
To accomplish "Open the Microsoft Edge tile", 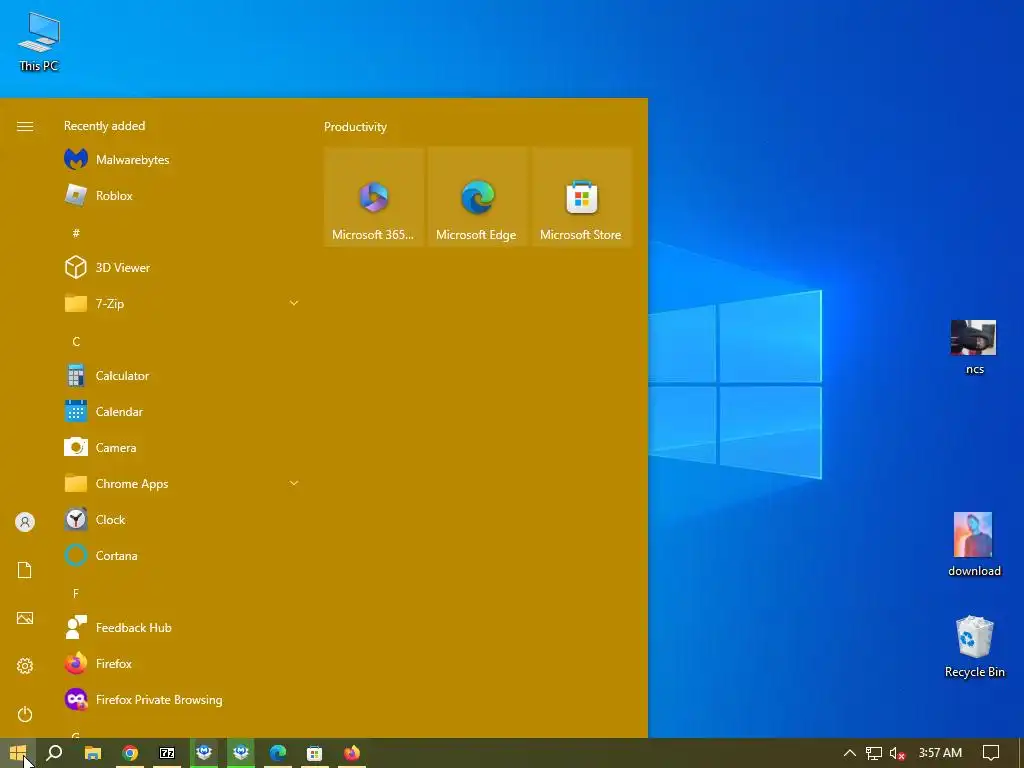I will (x=477, y=197).
